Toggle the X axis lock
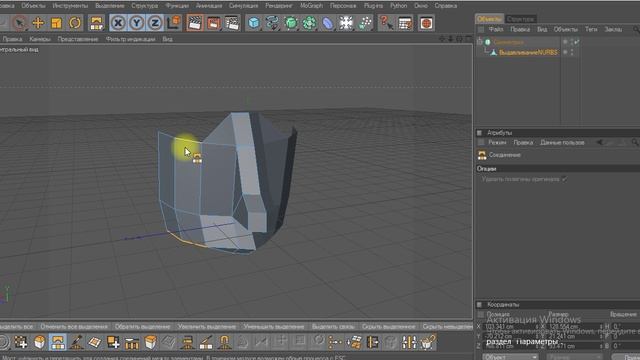The image size is (640, 360). (x=118, y=23)
